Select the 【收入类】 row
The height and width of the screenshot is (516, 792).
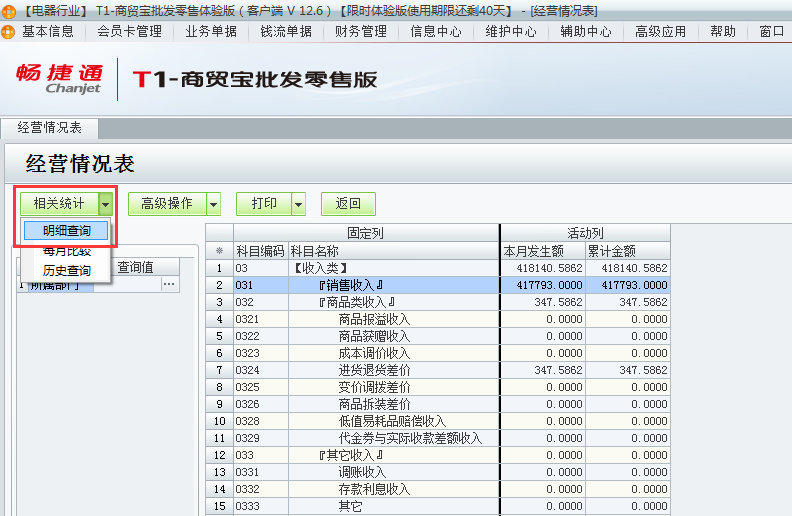click(438, 268)
